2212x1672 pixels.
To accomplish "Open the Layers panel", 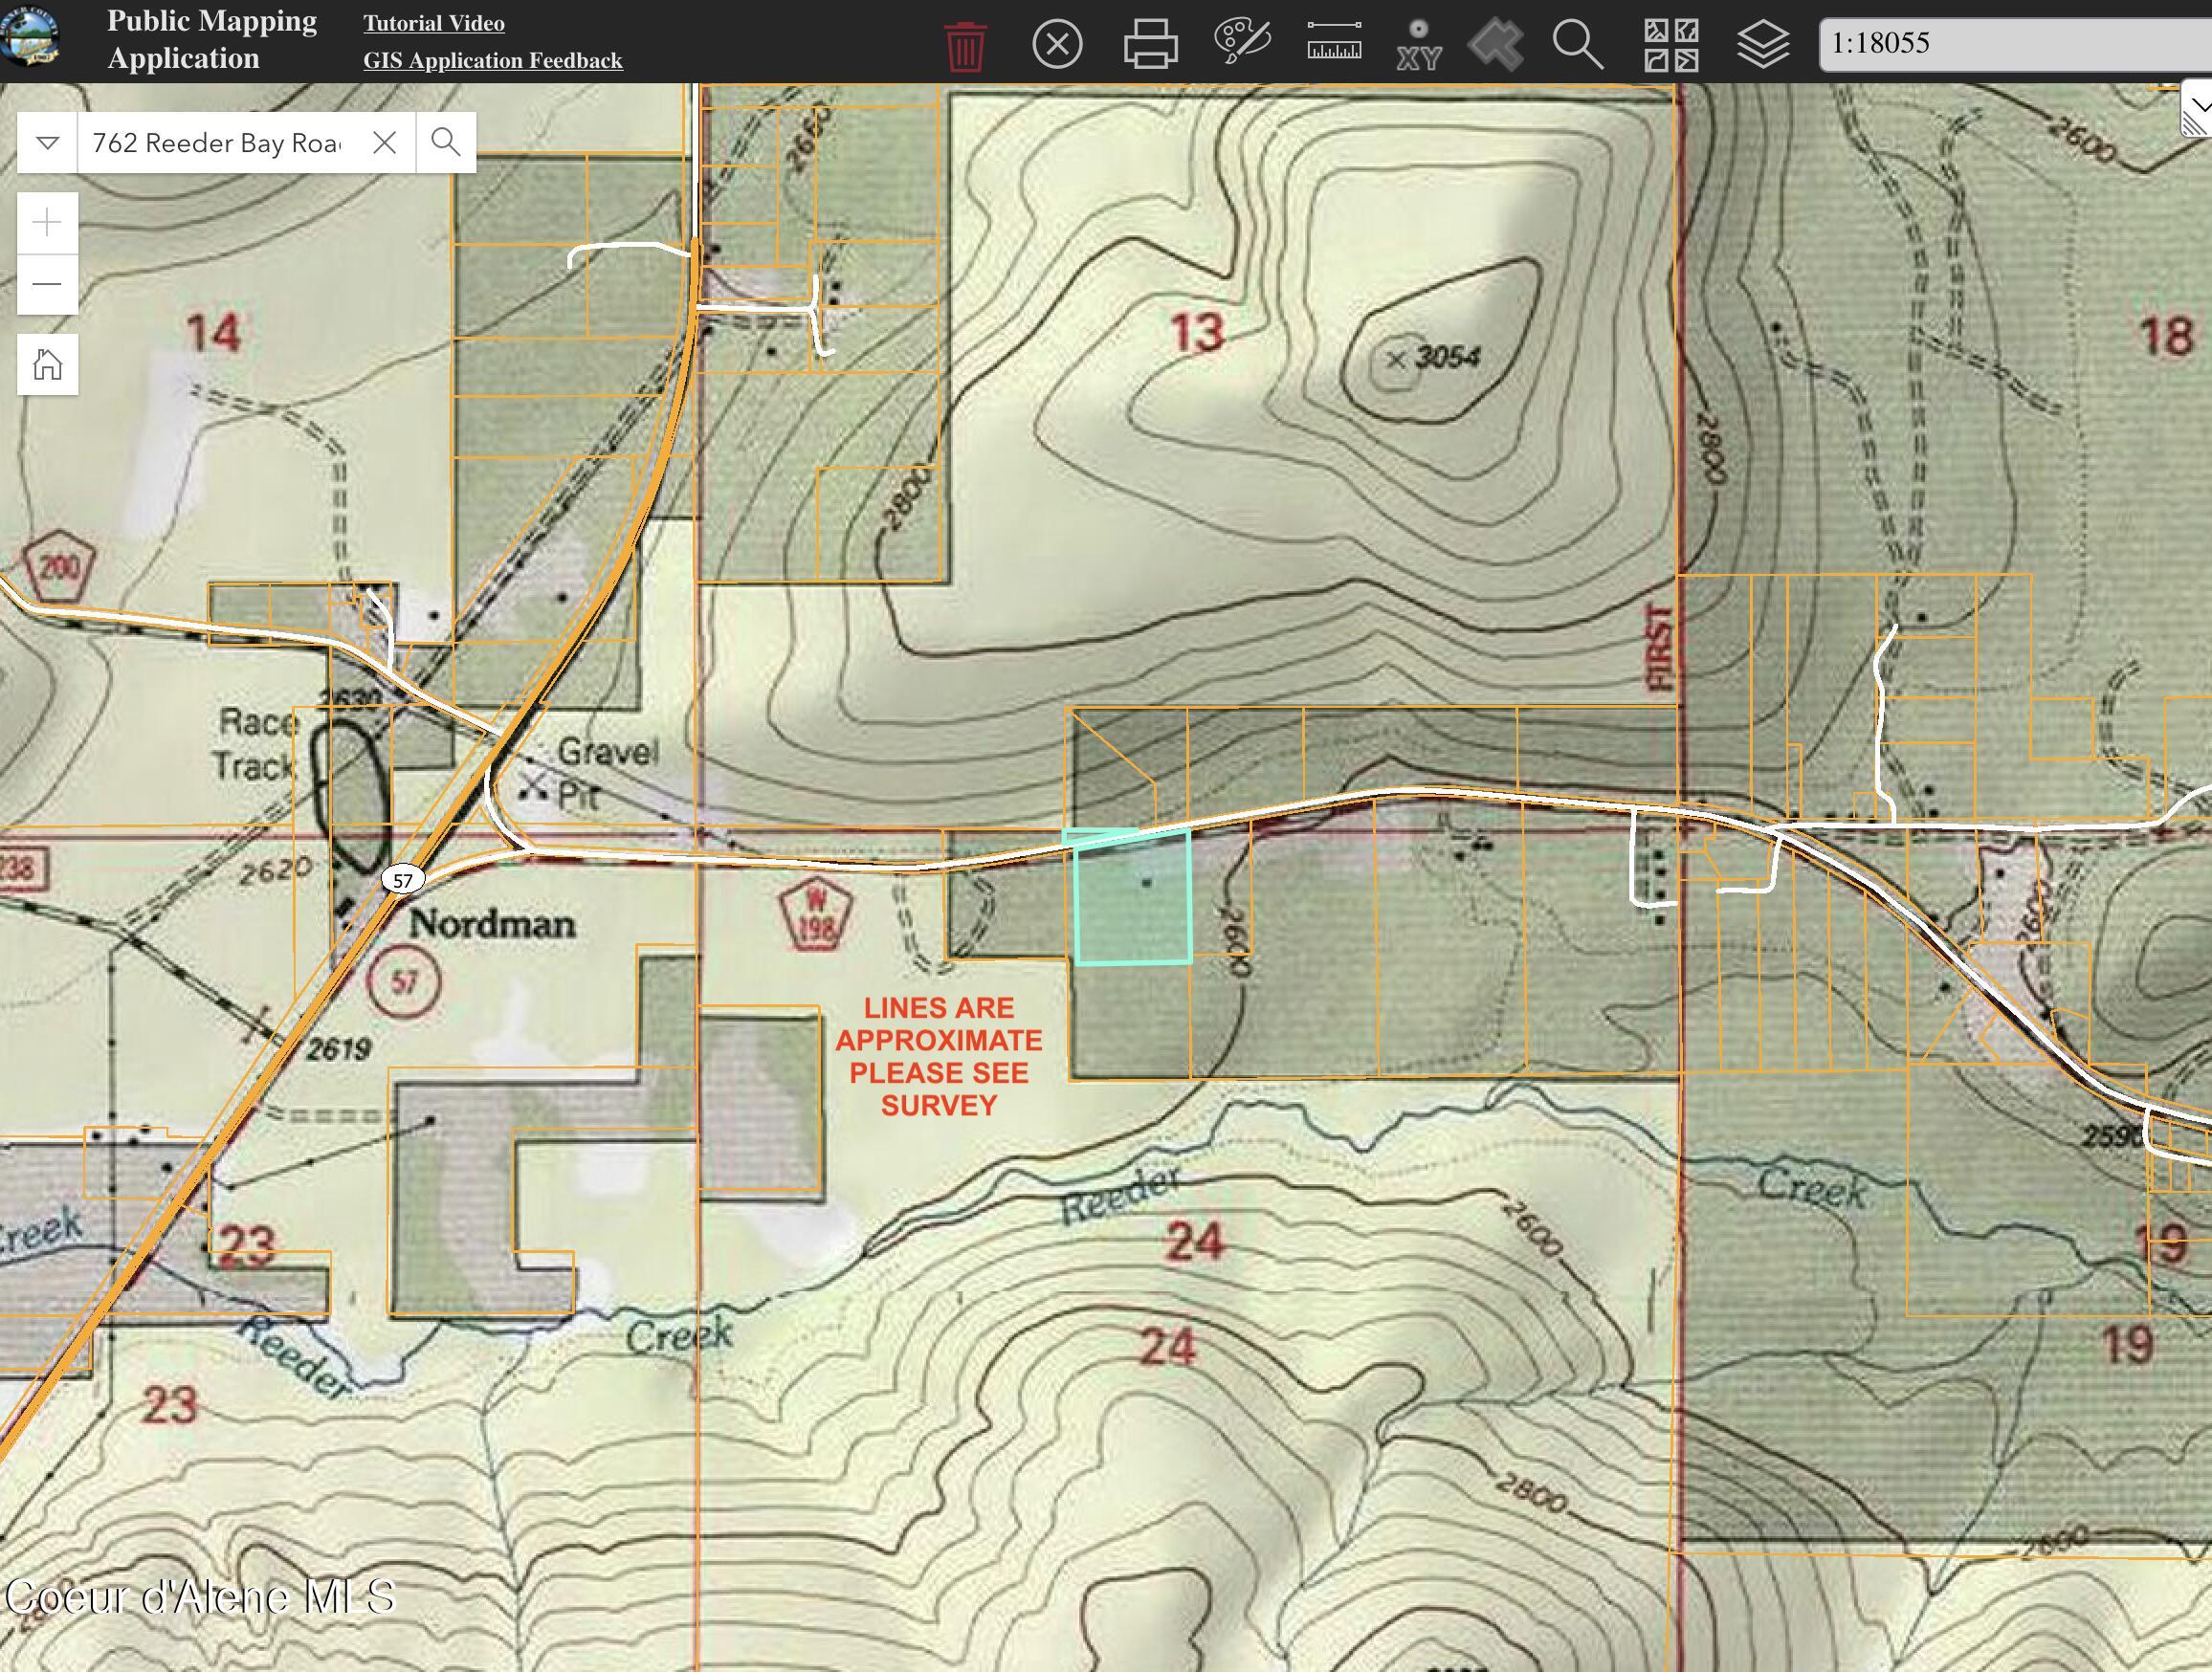I will (x=1765, y=43).
